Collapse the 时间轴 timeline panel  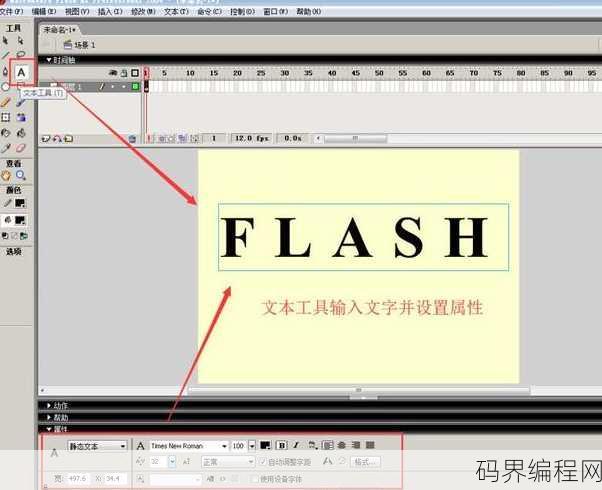[49, 60]
